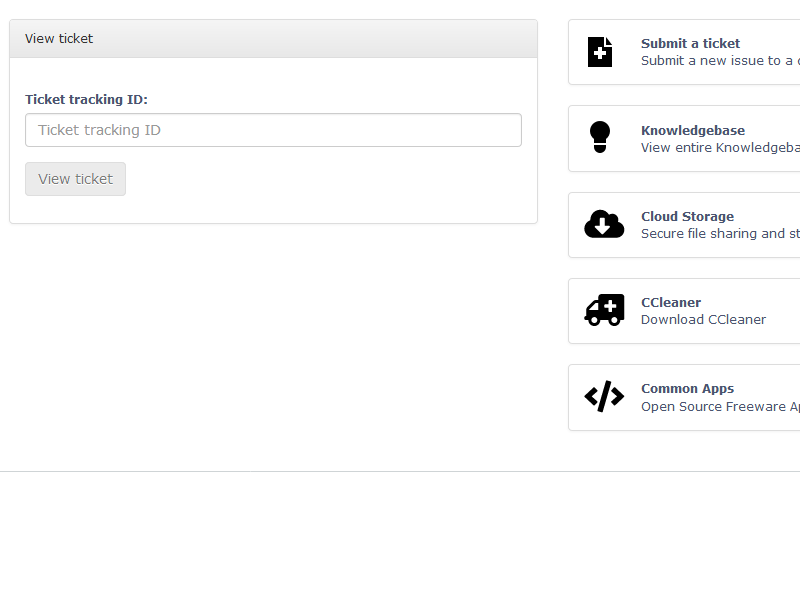This screenshot has height=600, width=800.
Task: Open the Submit a ticket link
Action: [x=690, y=44]
